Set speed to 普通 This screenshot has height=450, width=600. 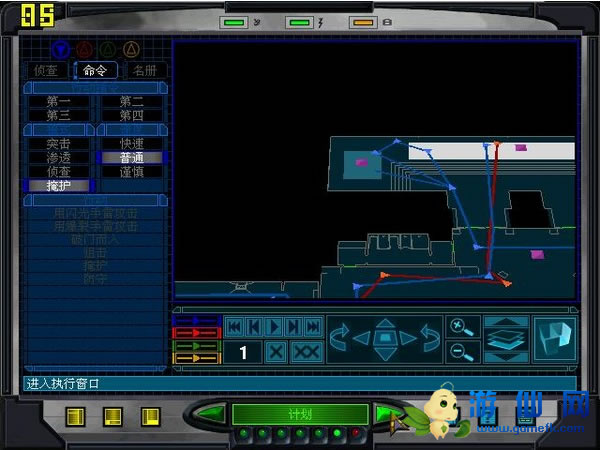[132, 158]
